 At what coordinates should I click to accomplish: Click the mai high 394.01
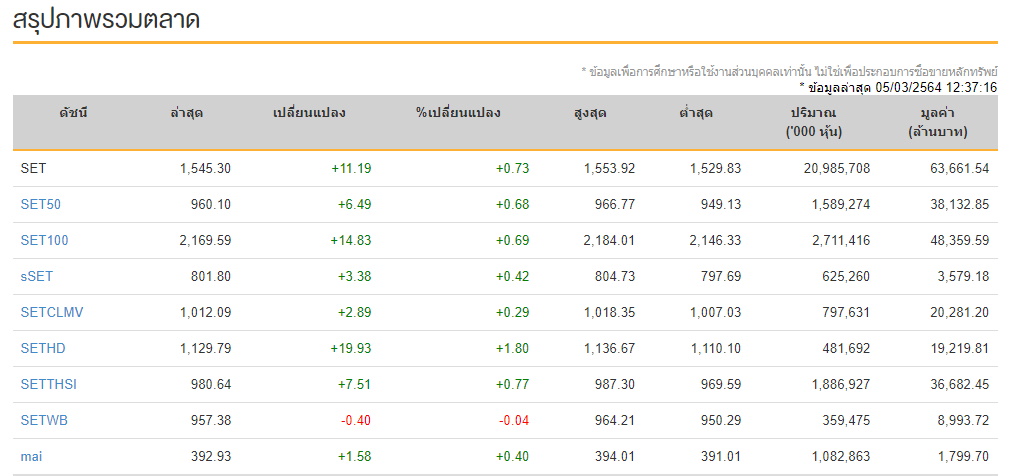[615, 456]
